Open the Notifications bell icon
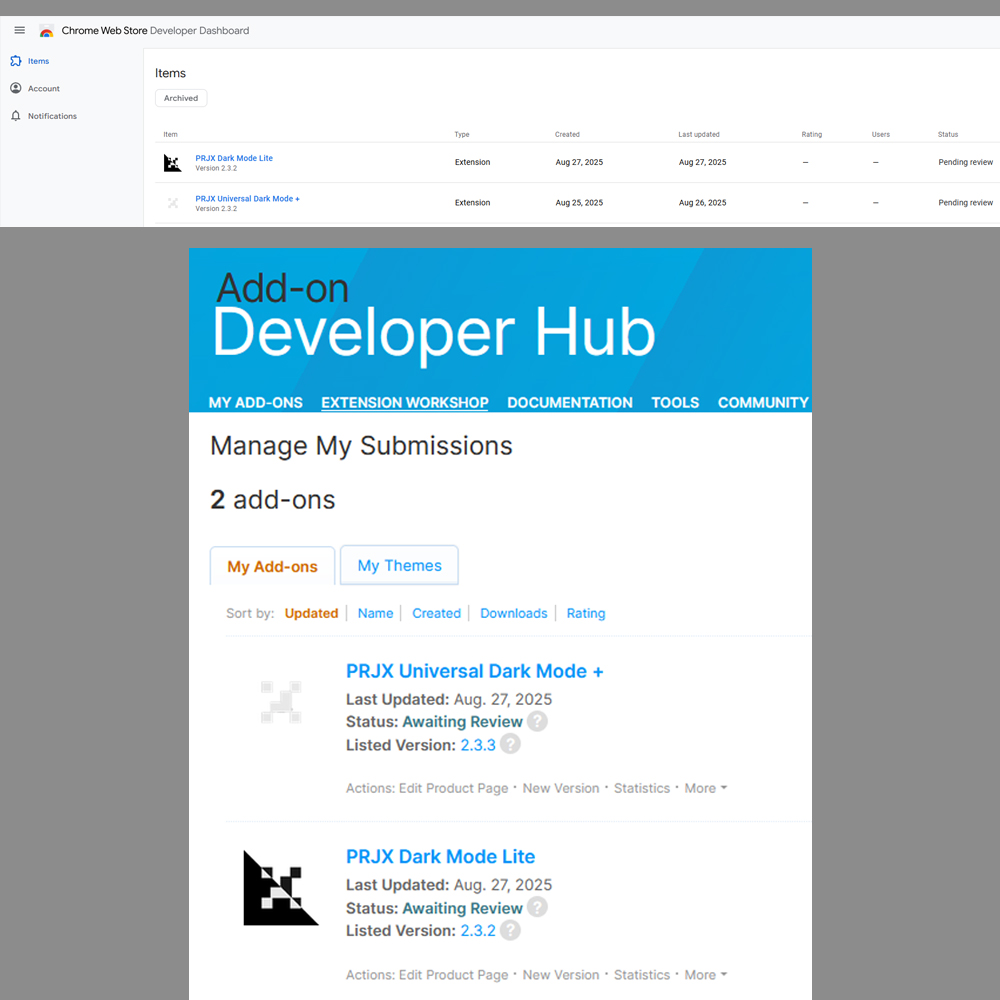 (16, 115)
